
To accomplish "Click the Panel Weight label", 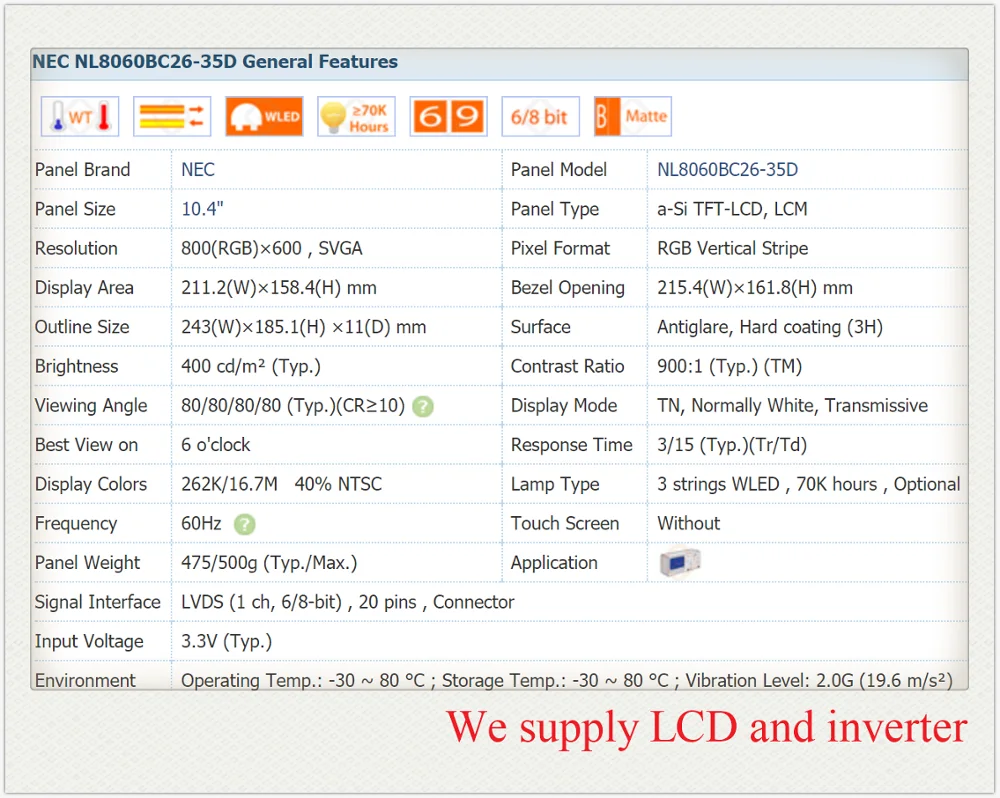I will [87, 563].
